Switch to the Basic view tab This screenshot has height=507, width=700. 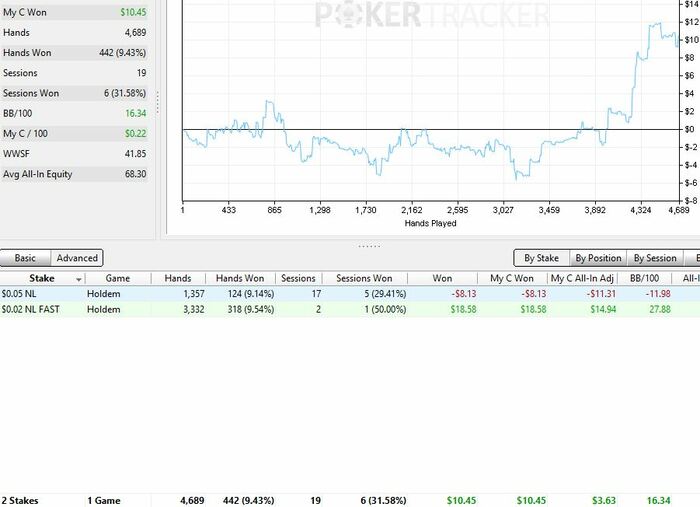point(25,258)
